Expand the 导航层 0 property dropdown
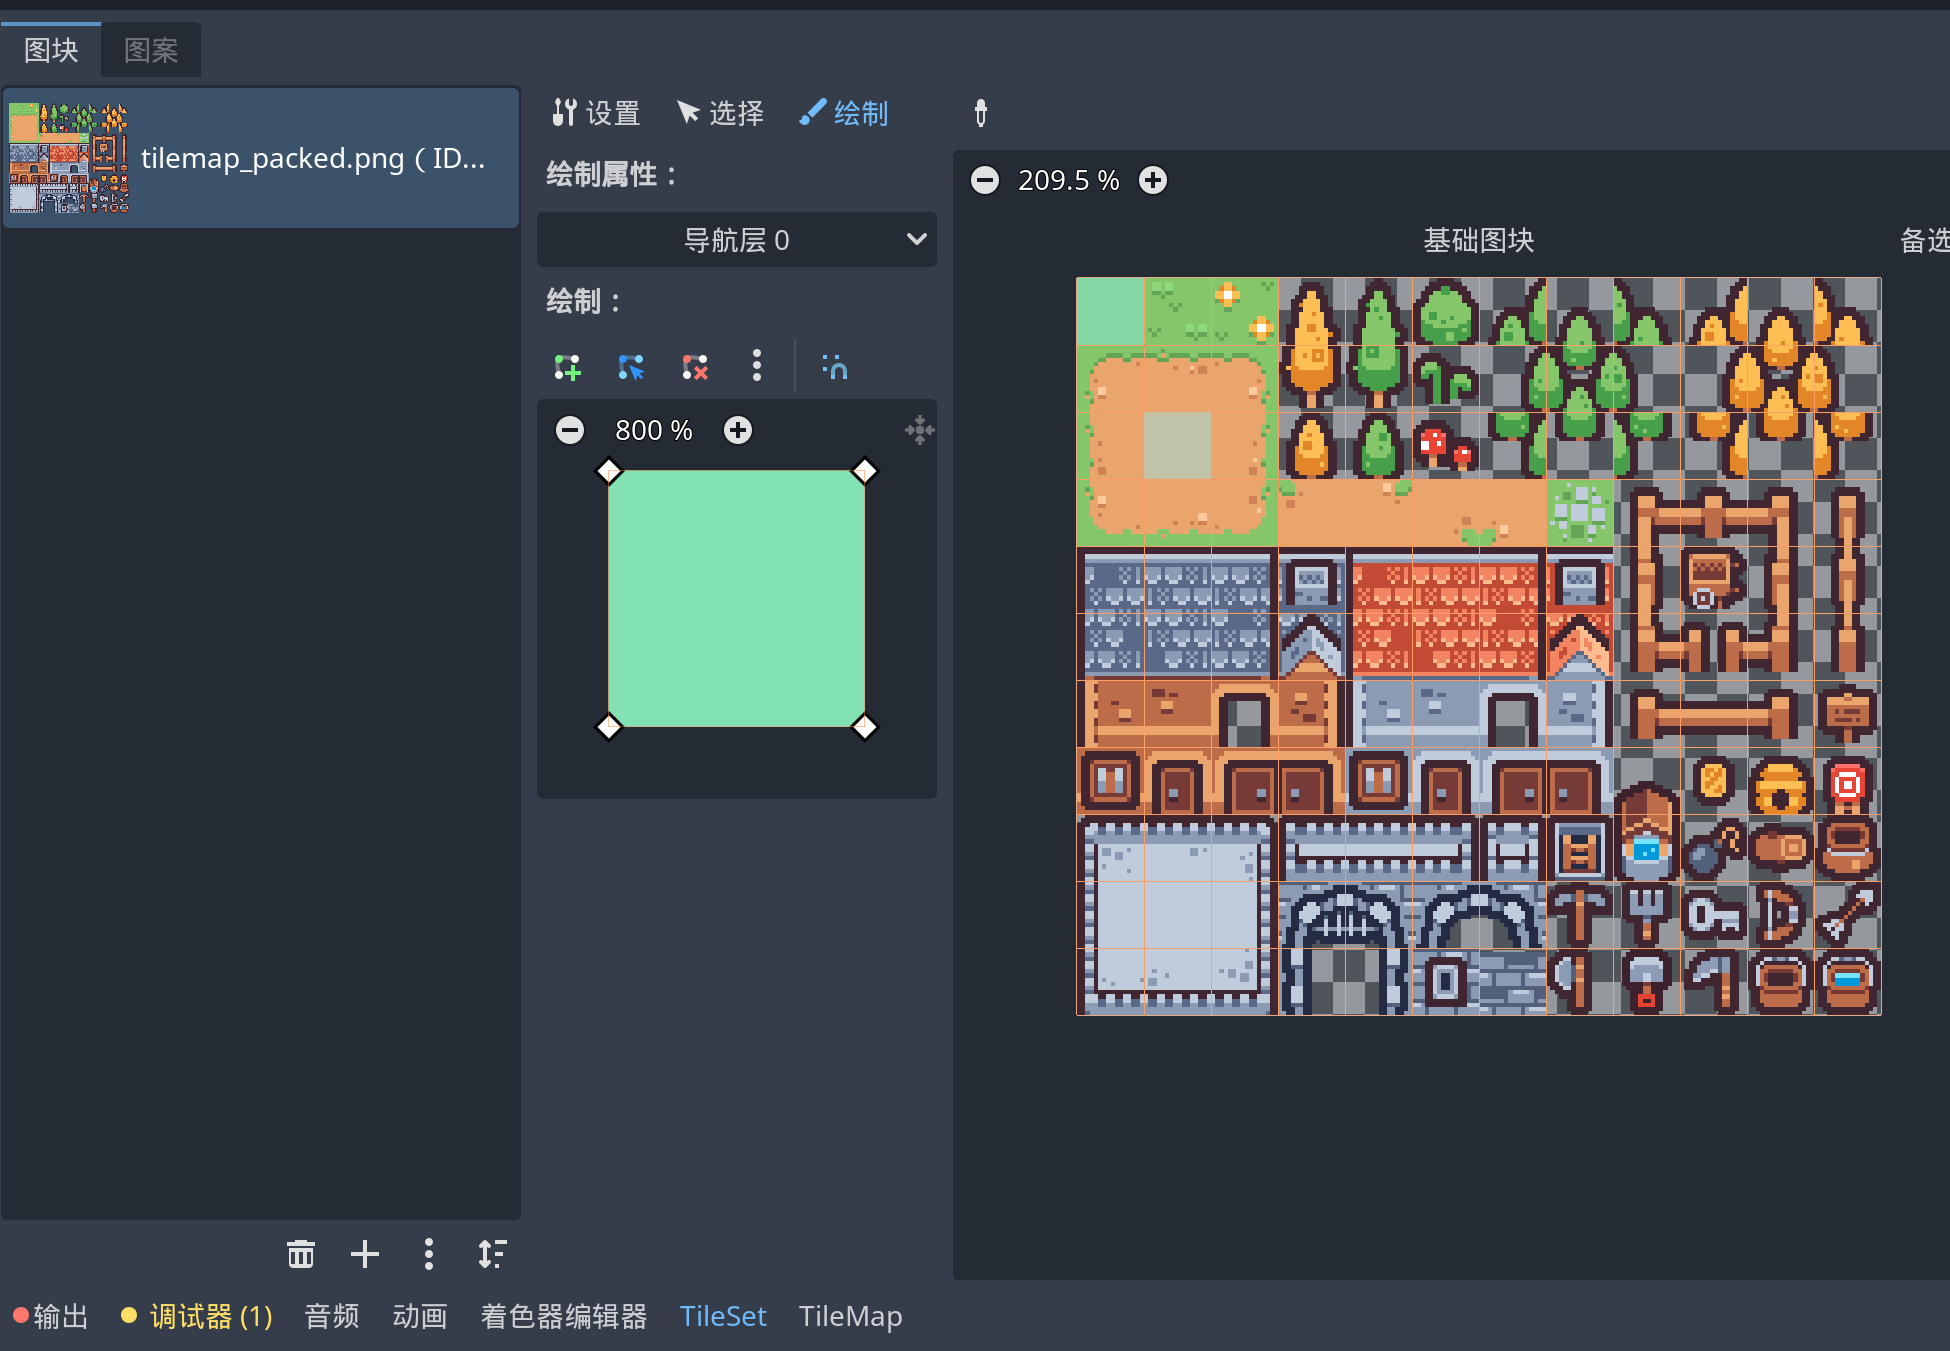Screen dimensions: 1950x1351 [x=737, y=240]
